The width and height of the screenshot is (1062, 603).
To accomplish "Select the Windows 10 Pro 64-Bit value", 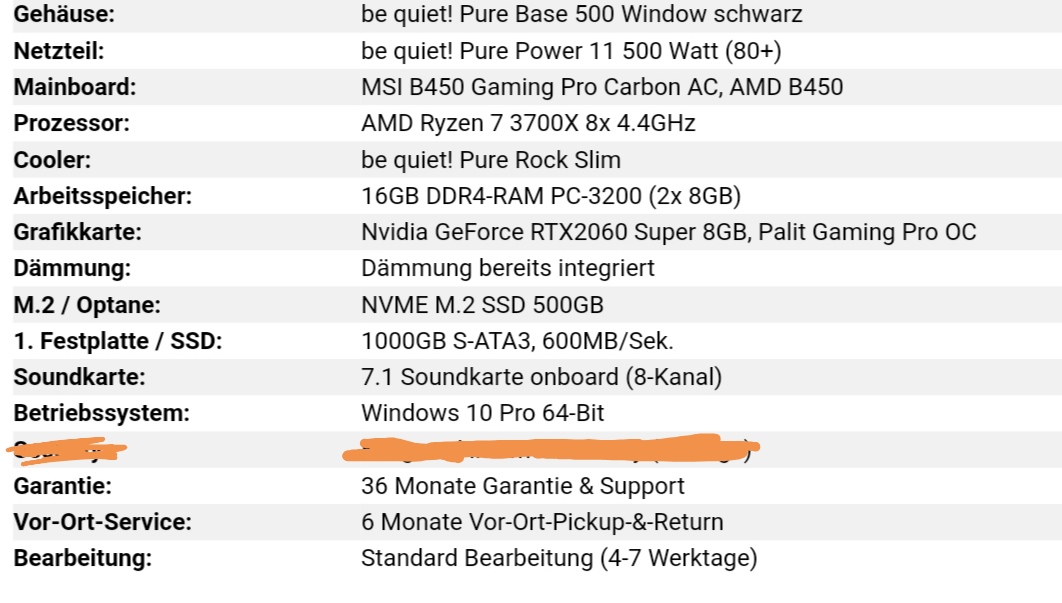I will coord(482,413).
